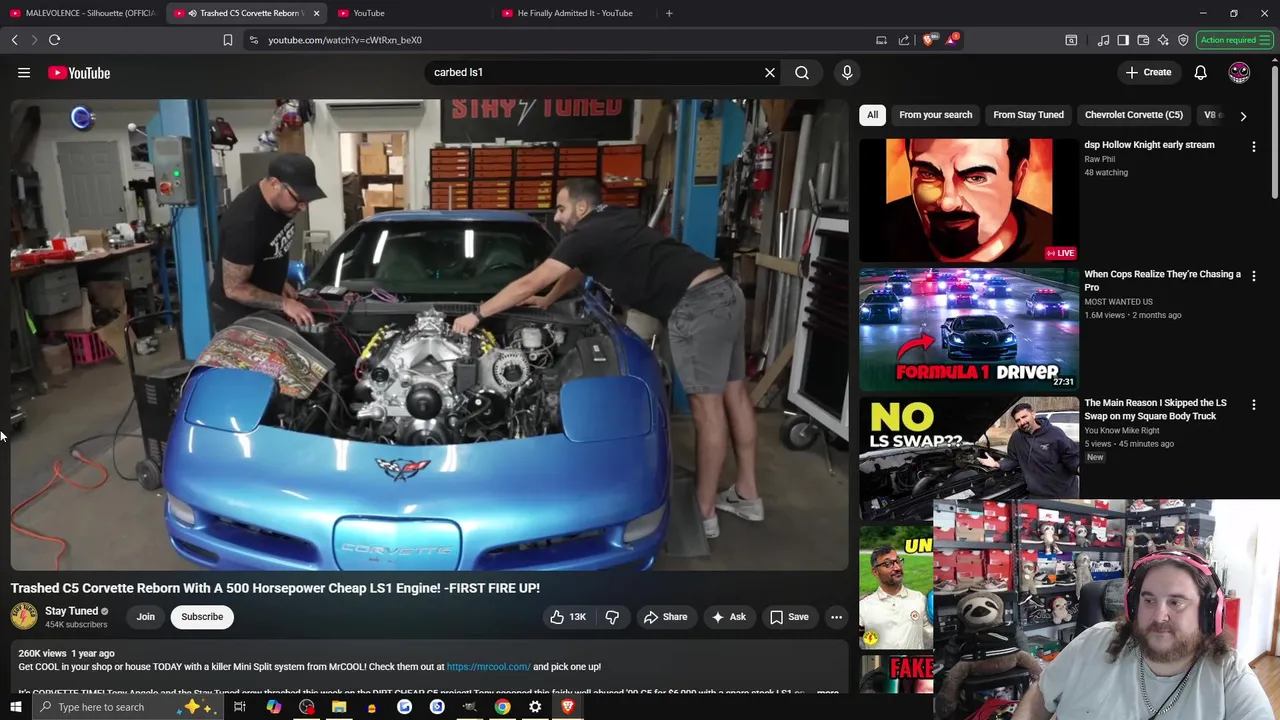Run search with the magnifier button
The width and height of the screenshot is (1280, 720).
click(802, 72)
